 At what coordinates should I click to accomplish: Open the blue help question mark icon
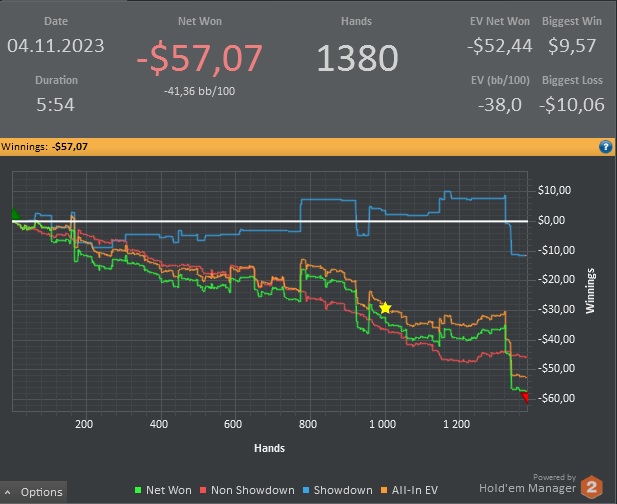pyautogui.click(x=605, y=147)
